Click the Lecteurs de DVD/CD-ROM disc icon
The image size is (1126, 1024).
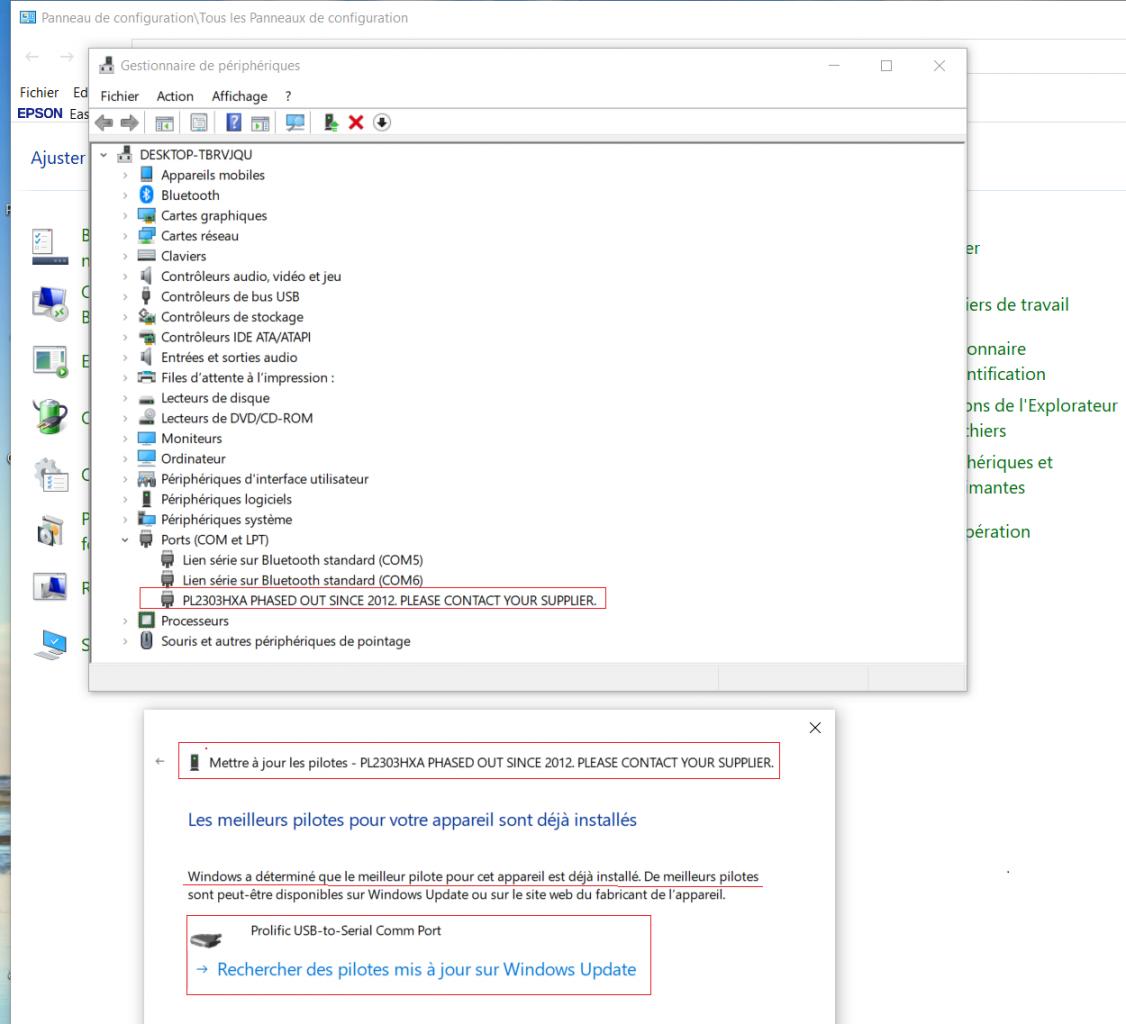point(146,417)
